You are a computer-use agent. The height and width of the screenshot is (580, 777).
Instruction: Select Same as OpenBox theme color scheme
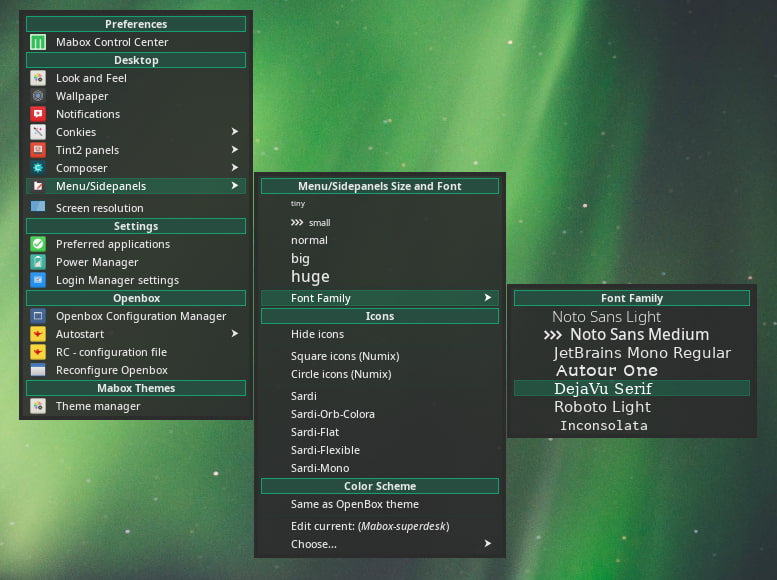pyautogui.click(x=354, y=504)
